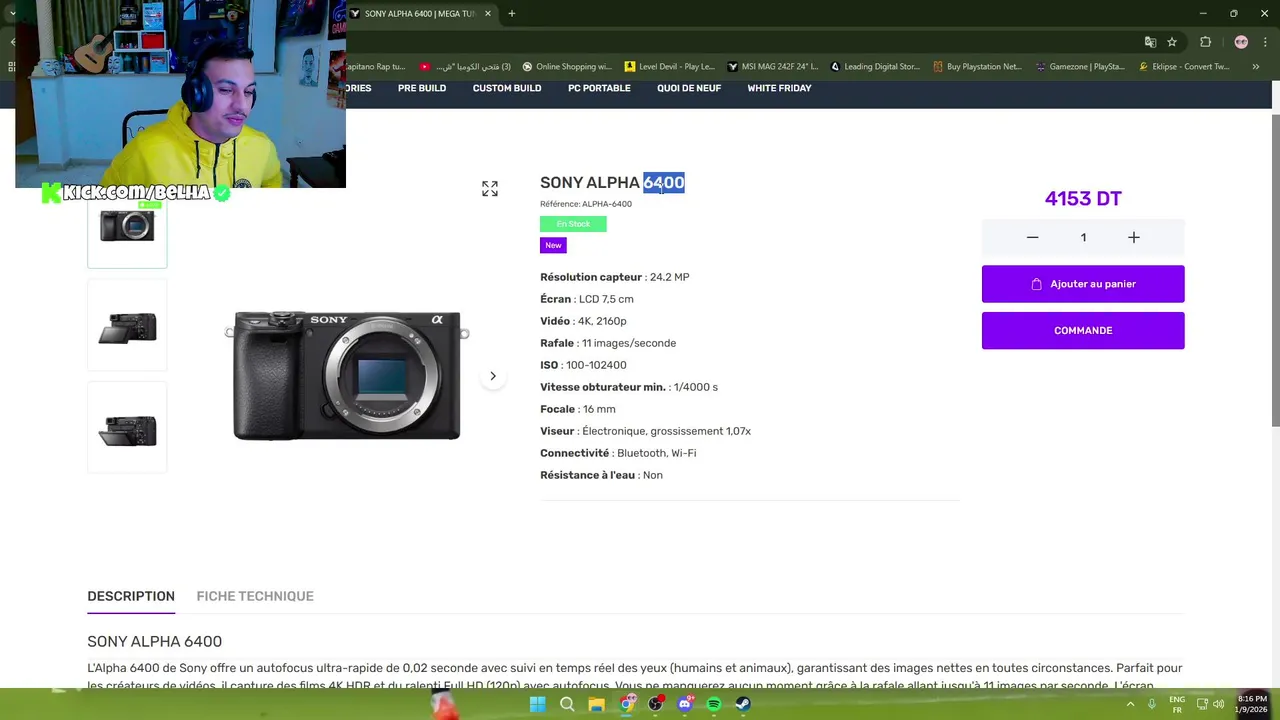Bookmark this page with the star icon
The width and height of the screenshot is (1280, 720).
[x=1172, y=42]
